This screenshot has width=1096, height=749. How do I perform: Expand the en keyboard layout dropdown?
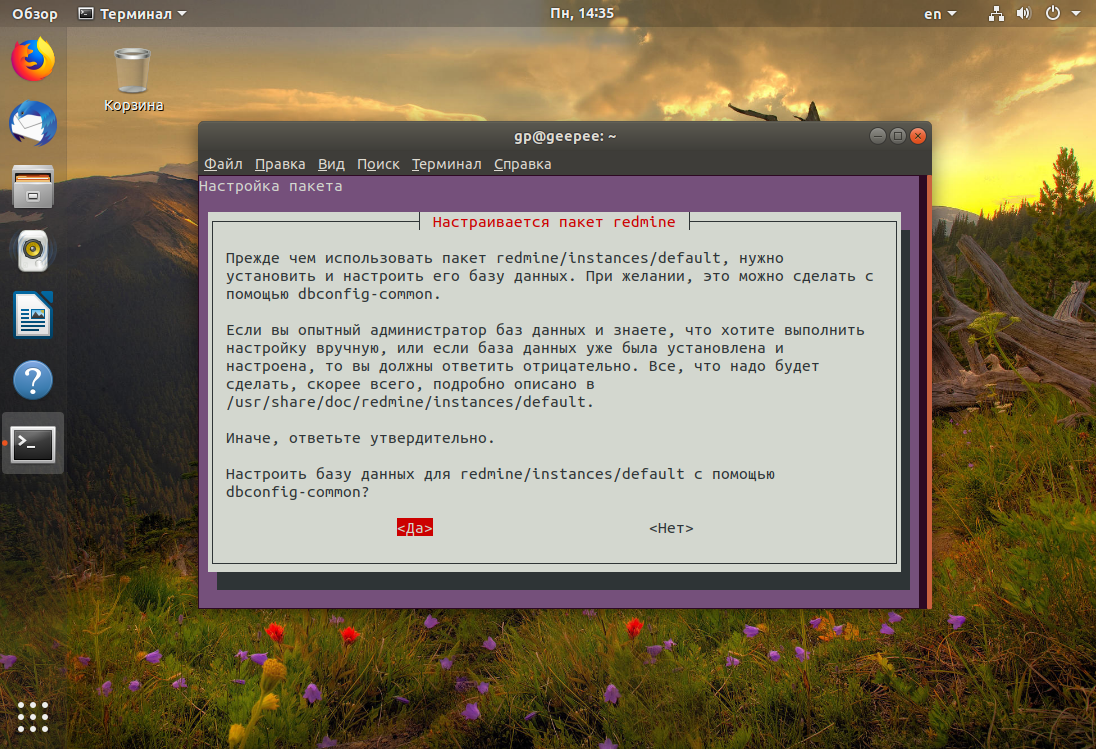(940, 13)
